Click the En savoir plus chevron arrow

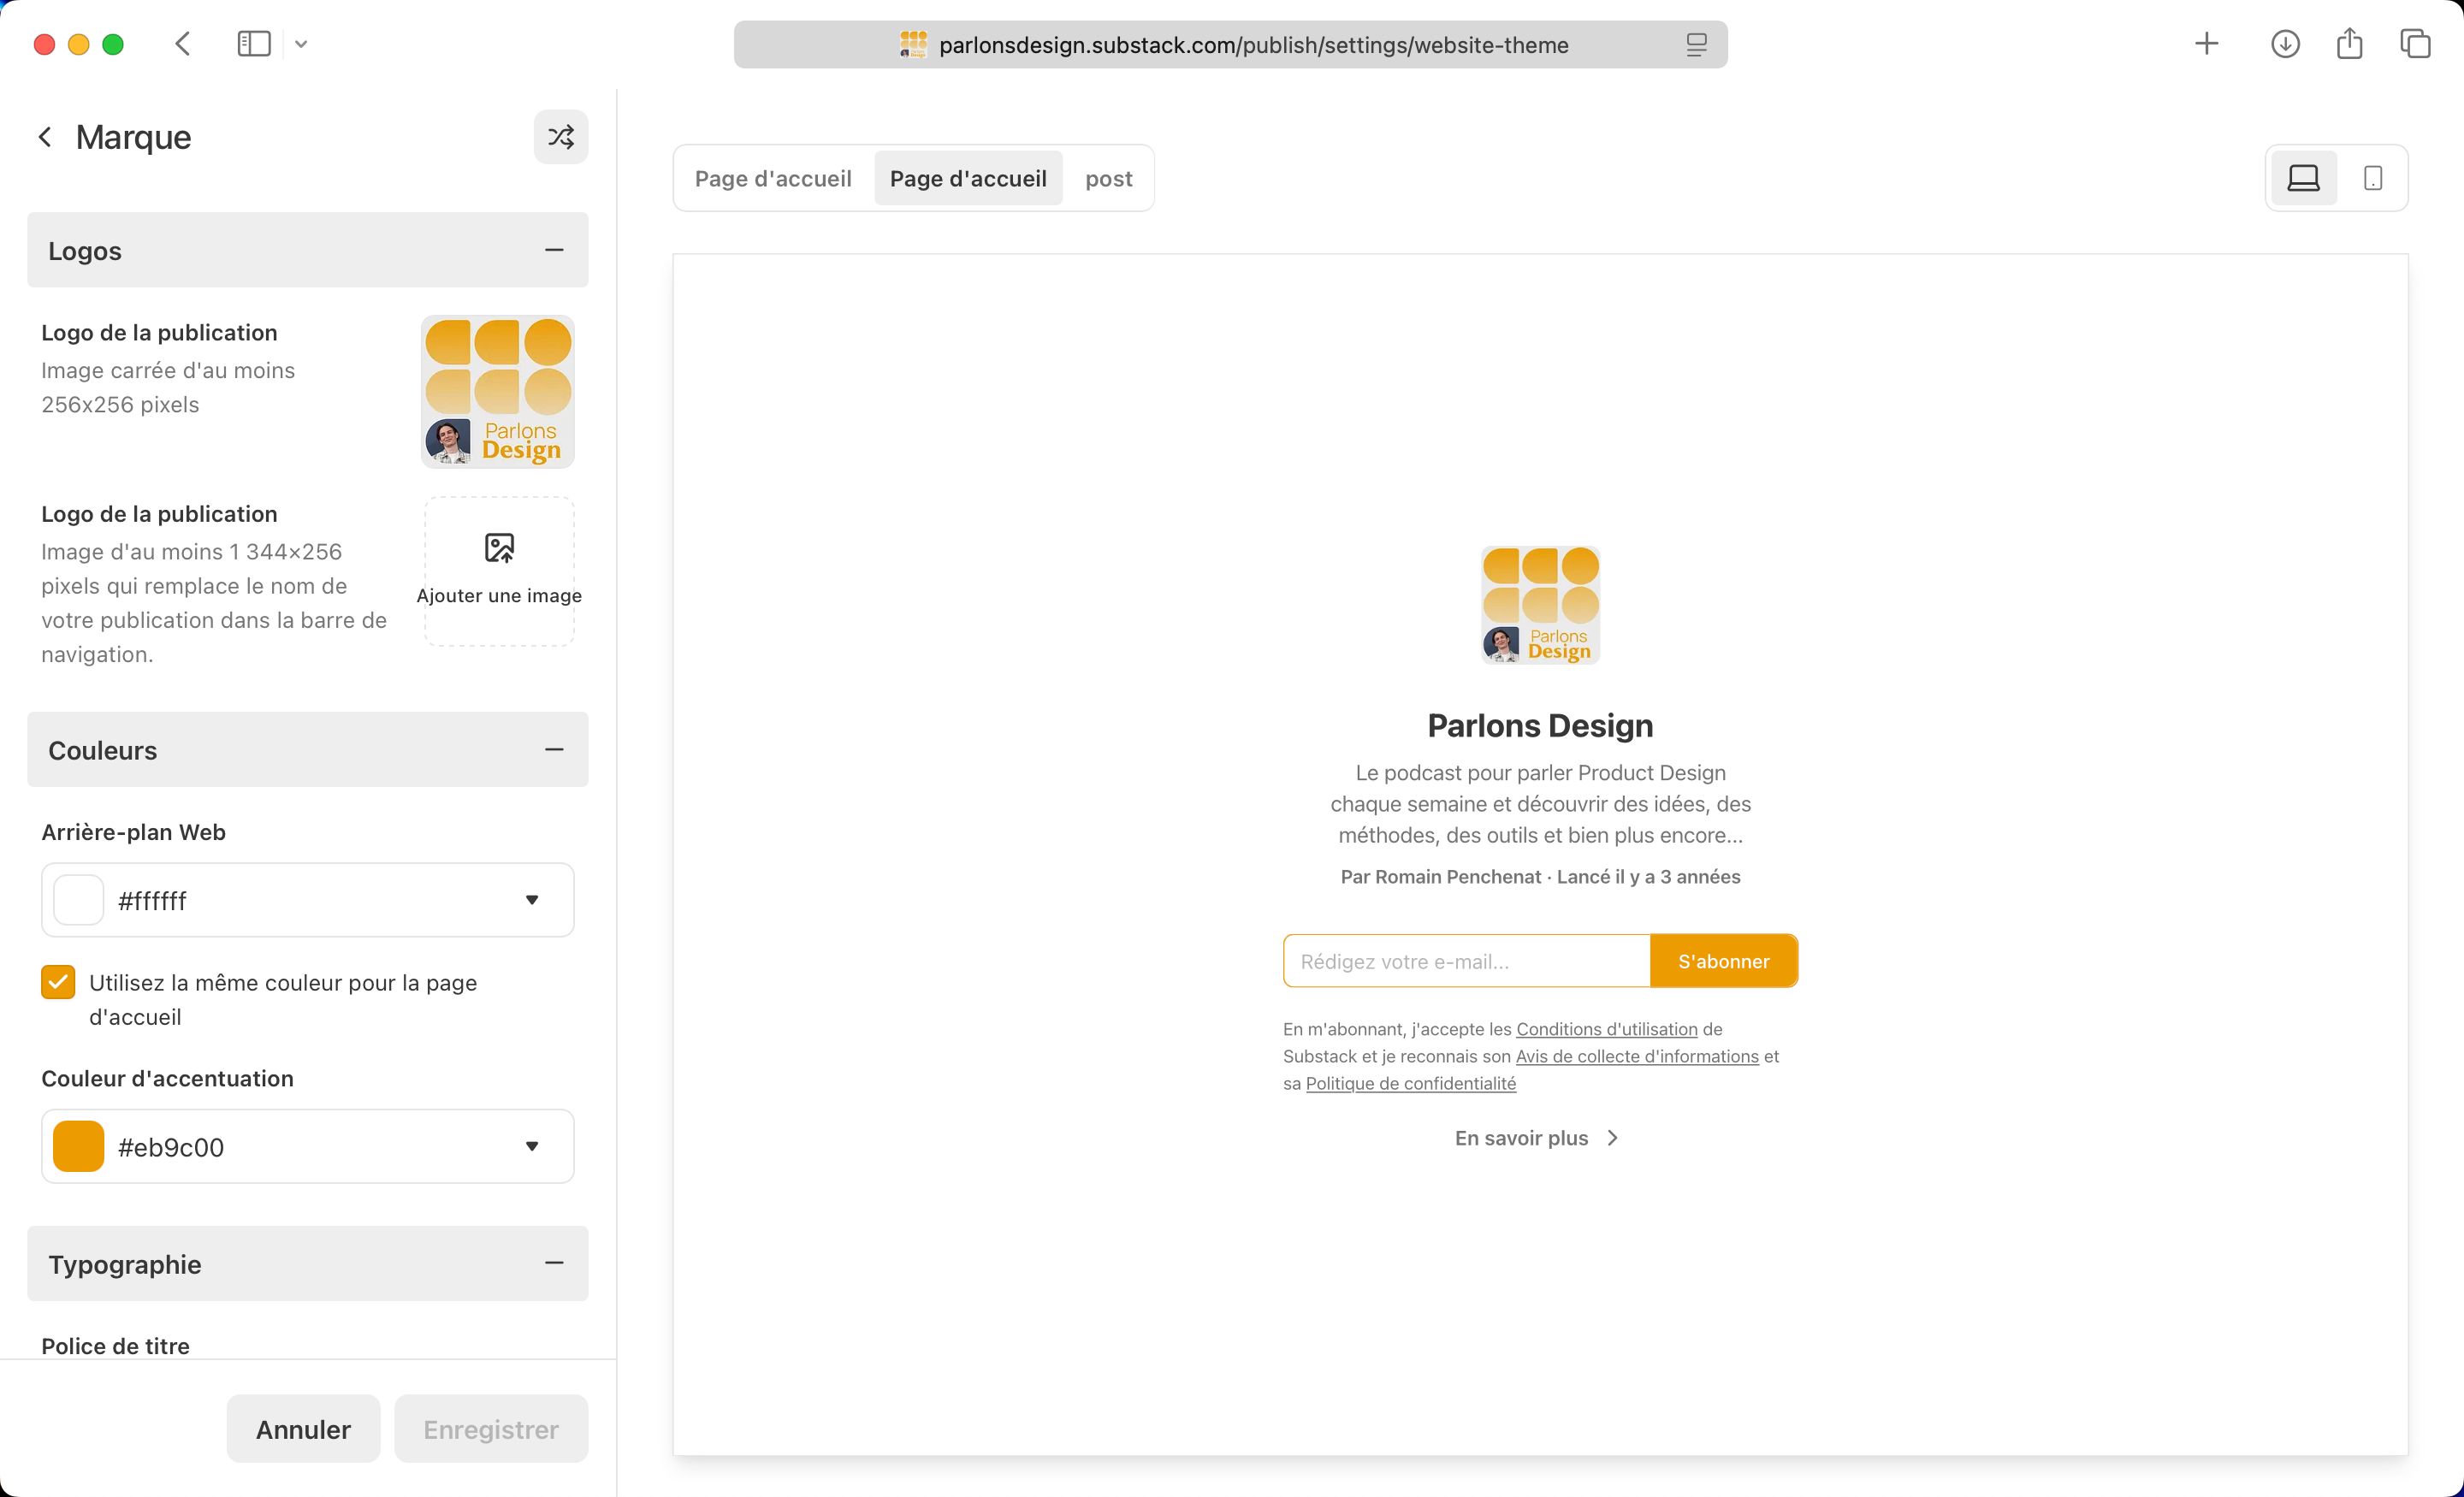click(1612, 1138)
